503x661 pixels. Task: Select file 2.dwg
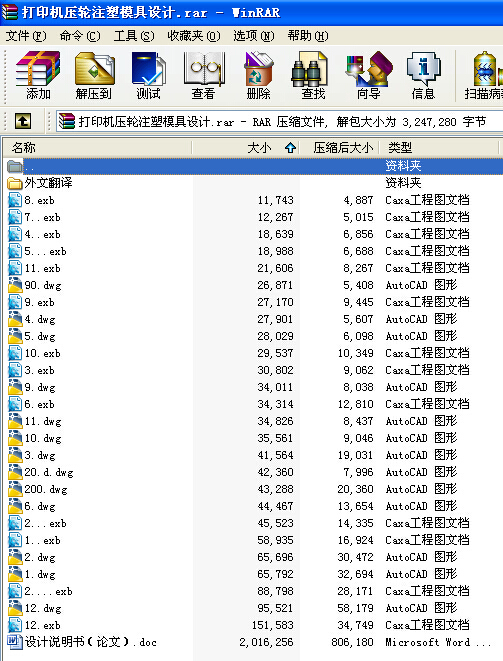pyautogui.click(x=40, y=557)
